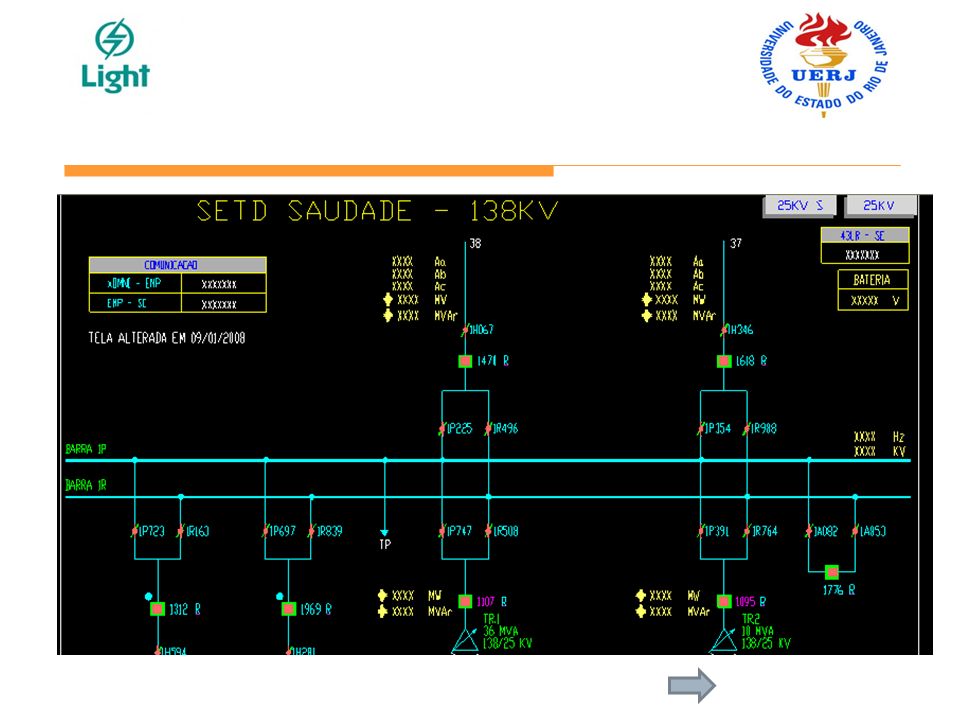Screen dimensions: 960x720
Task: Click the cyan dot beside breaker 1312
Action: 148,596
